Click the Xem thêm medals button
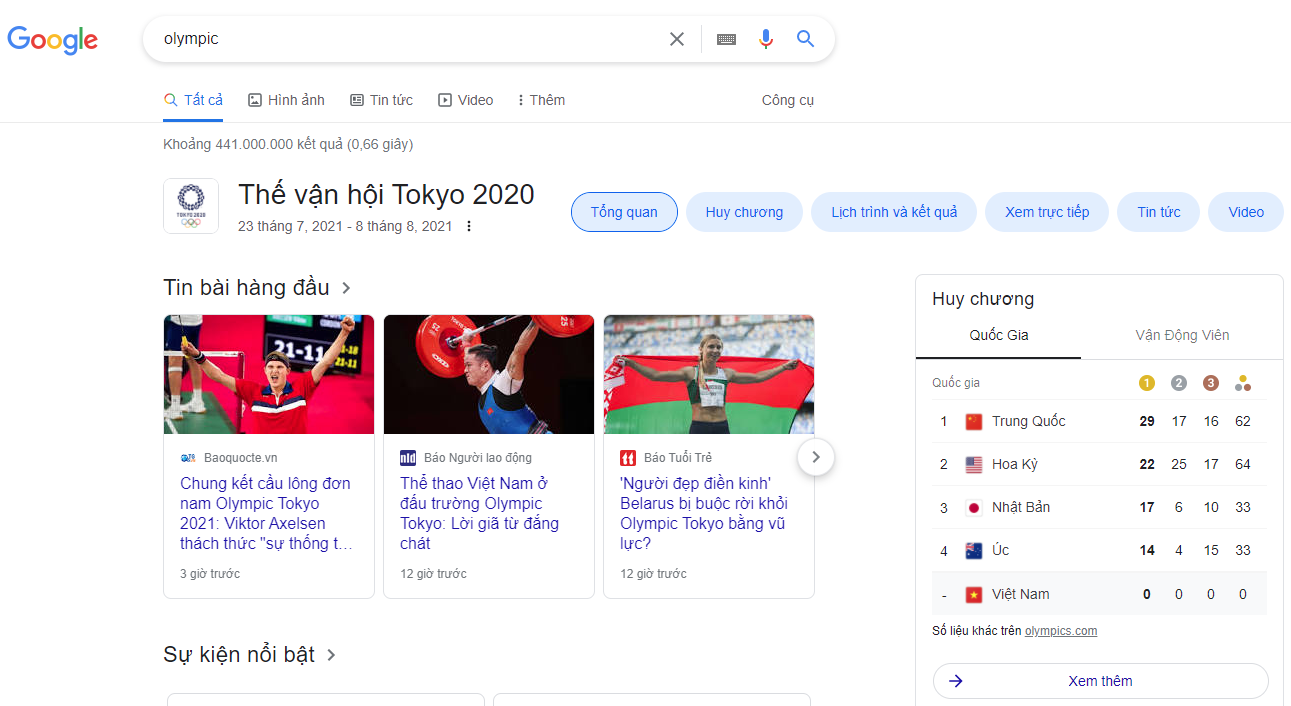Screen dimensions: 1291x706 [x=1100, y=681]
